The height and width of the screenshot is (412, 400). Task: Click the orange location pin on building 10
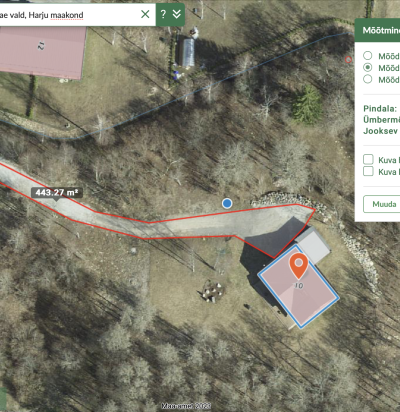(299, 265)
